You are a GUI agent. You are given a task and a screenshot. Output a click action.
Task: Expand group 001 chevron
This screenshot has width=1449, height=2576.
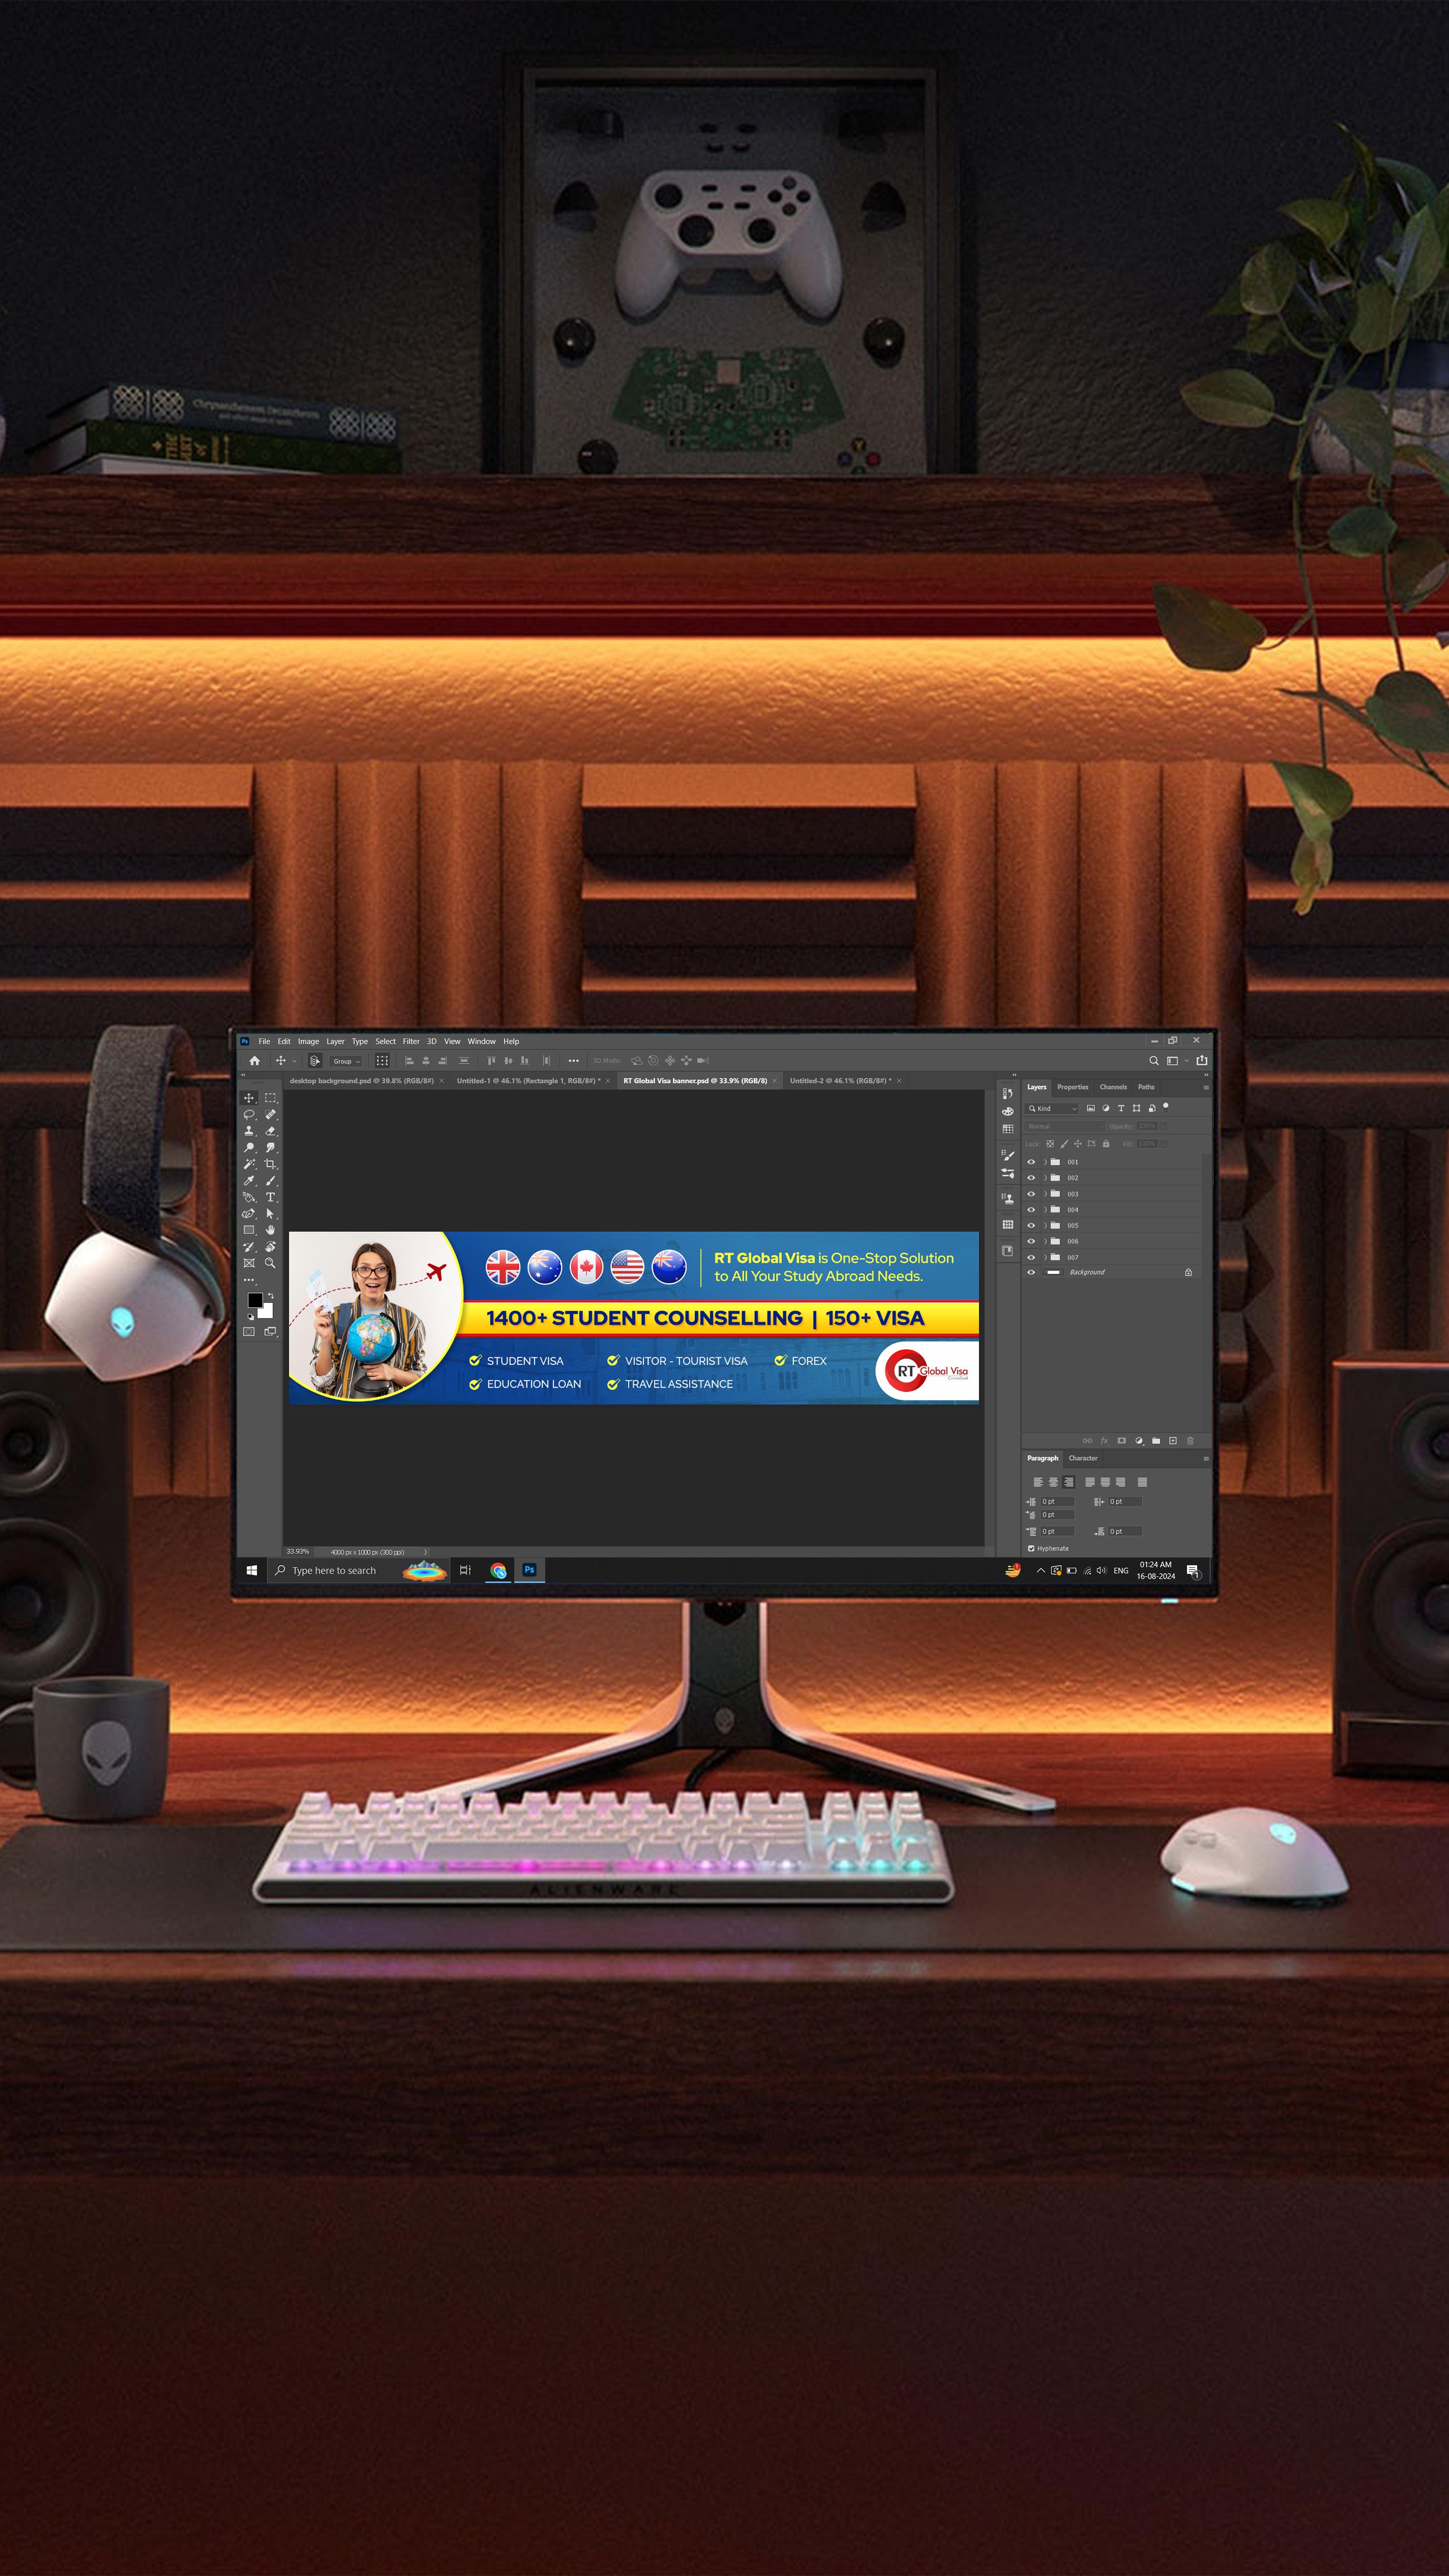point(1045,1162)
